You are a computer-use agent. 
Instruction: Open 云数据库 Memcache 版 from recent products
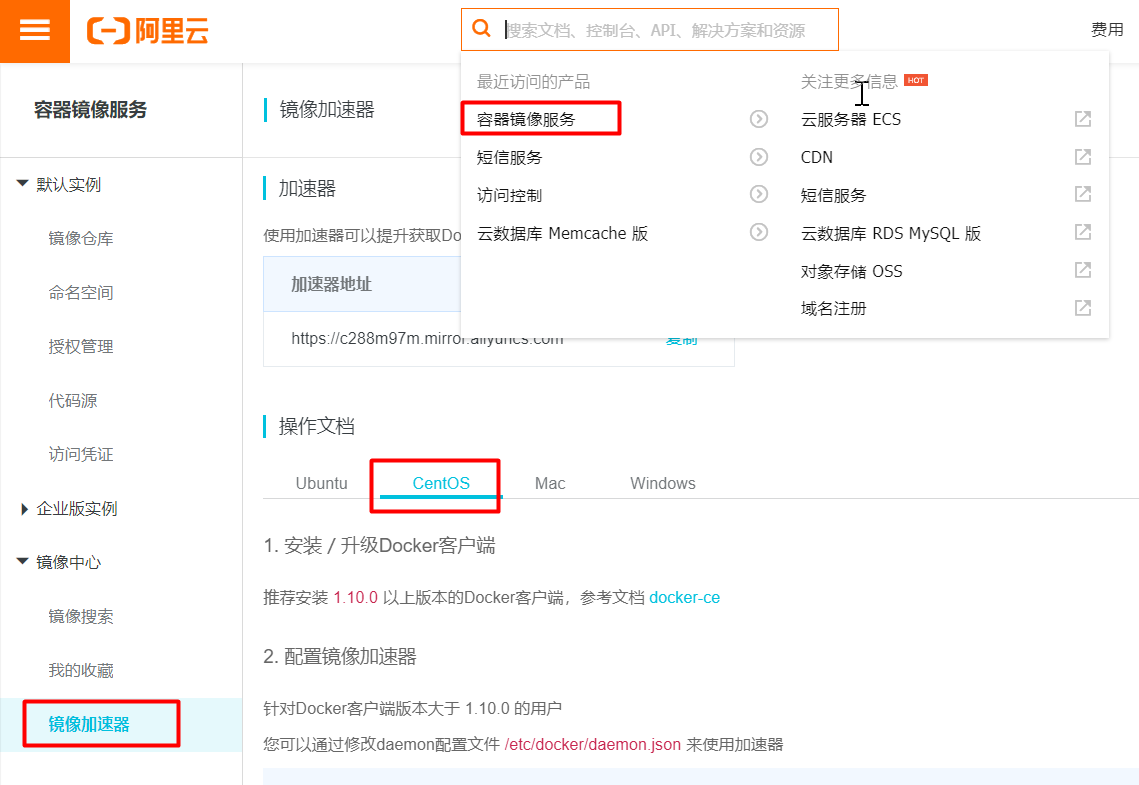(x=562, y=233)
